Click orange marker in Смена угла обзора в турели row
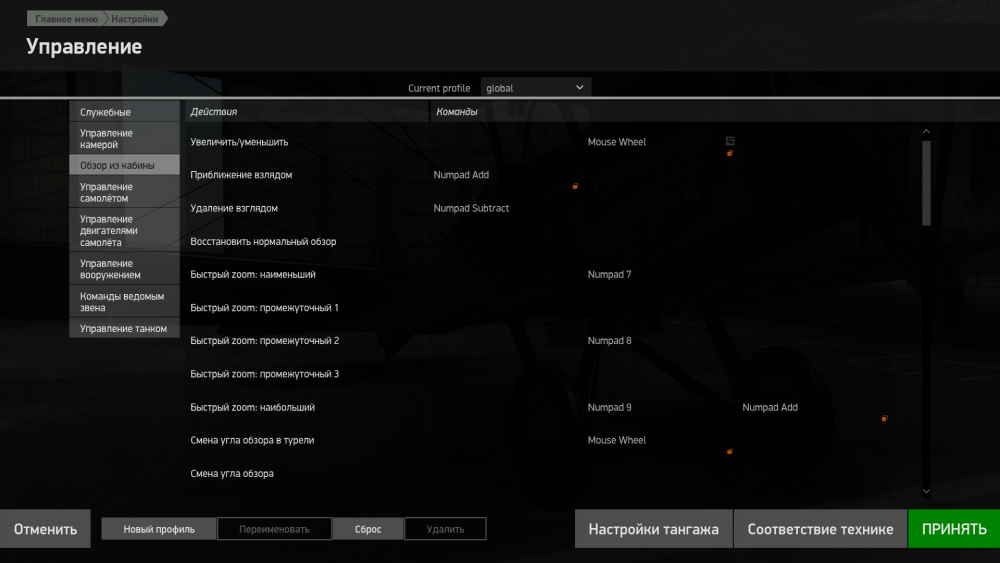Viewport: 1000px width, 563px height. 730,451
